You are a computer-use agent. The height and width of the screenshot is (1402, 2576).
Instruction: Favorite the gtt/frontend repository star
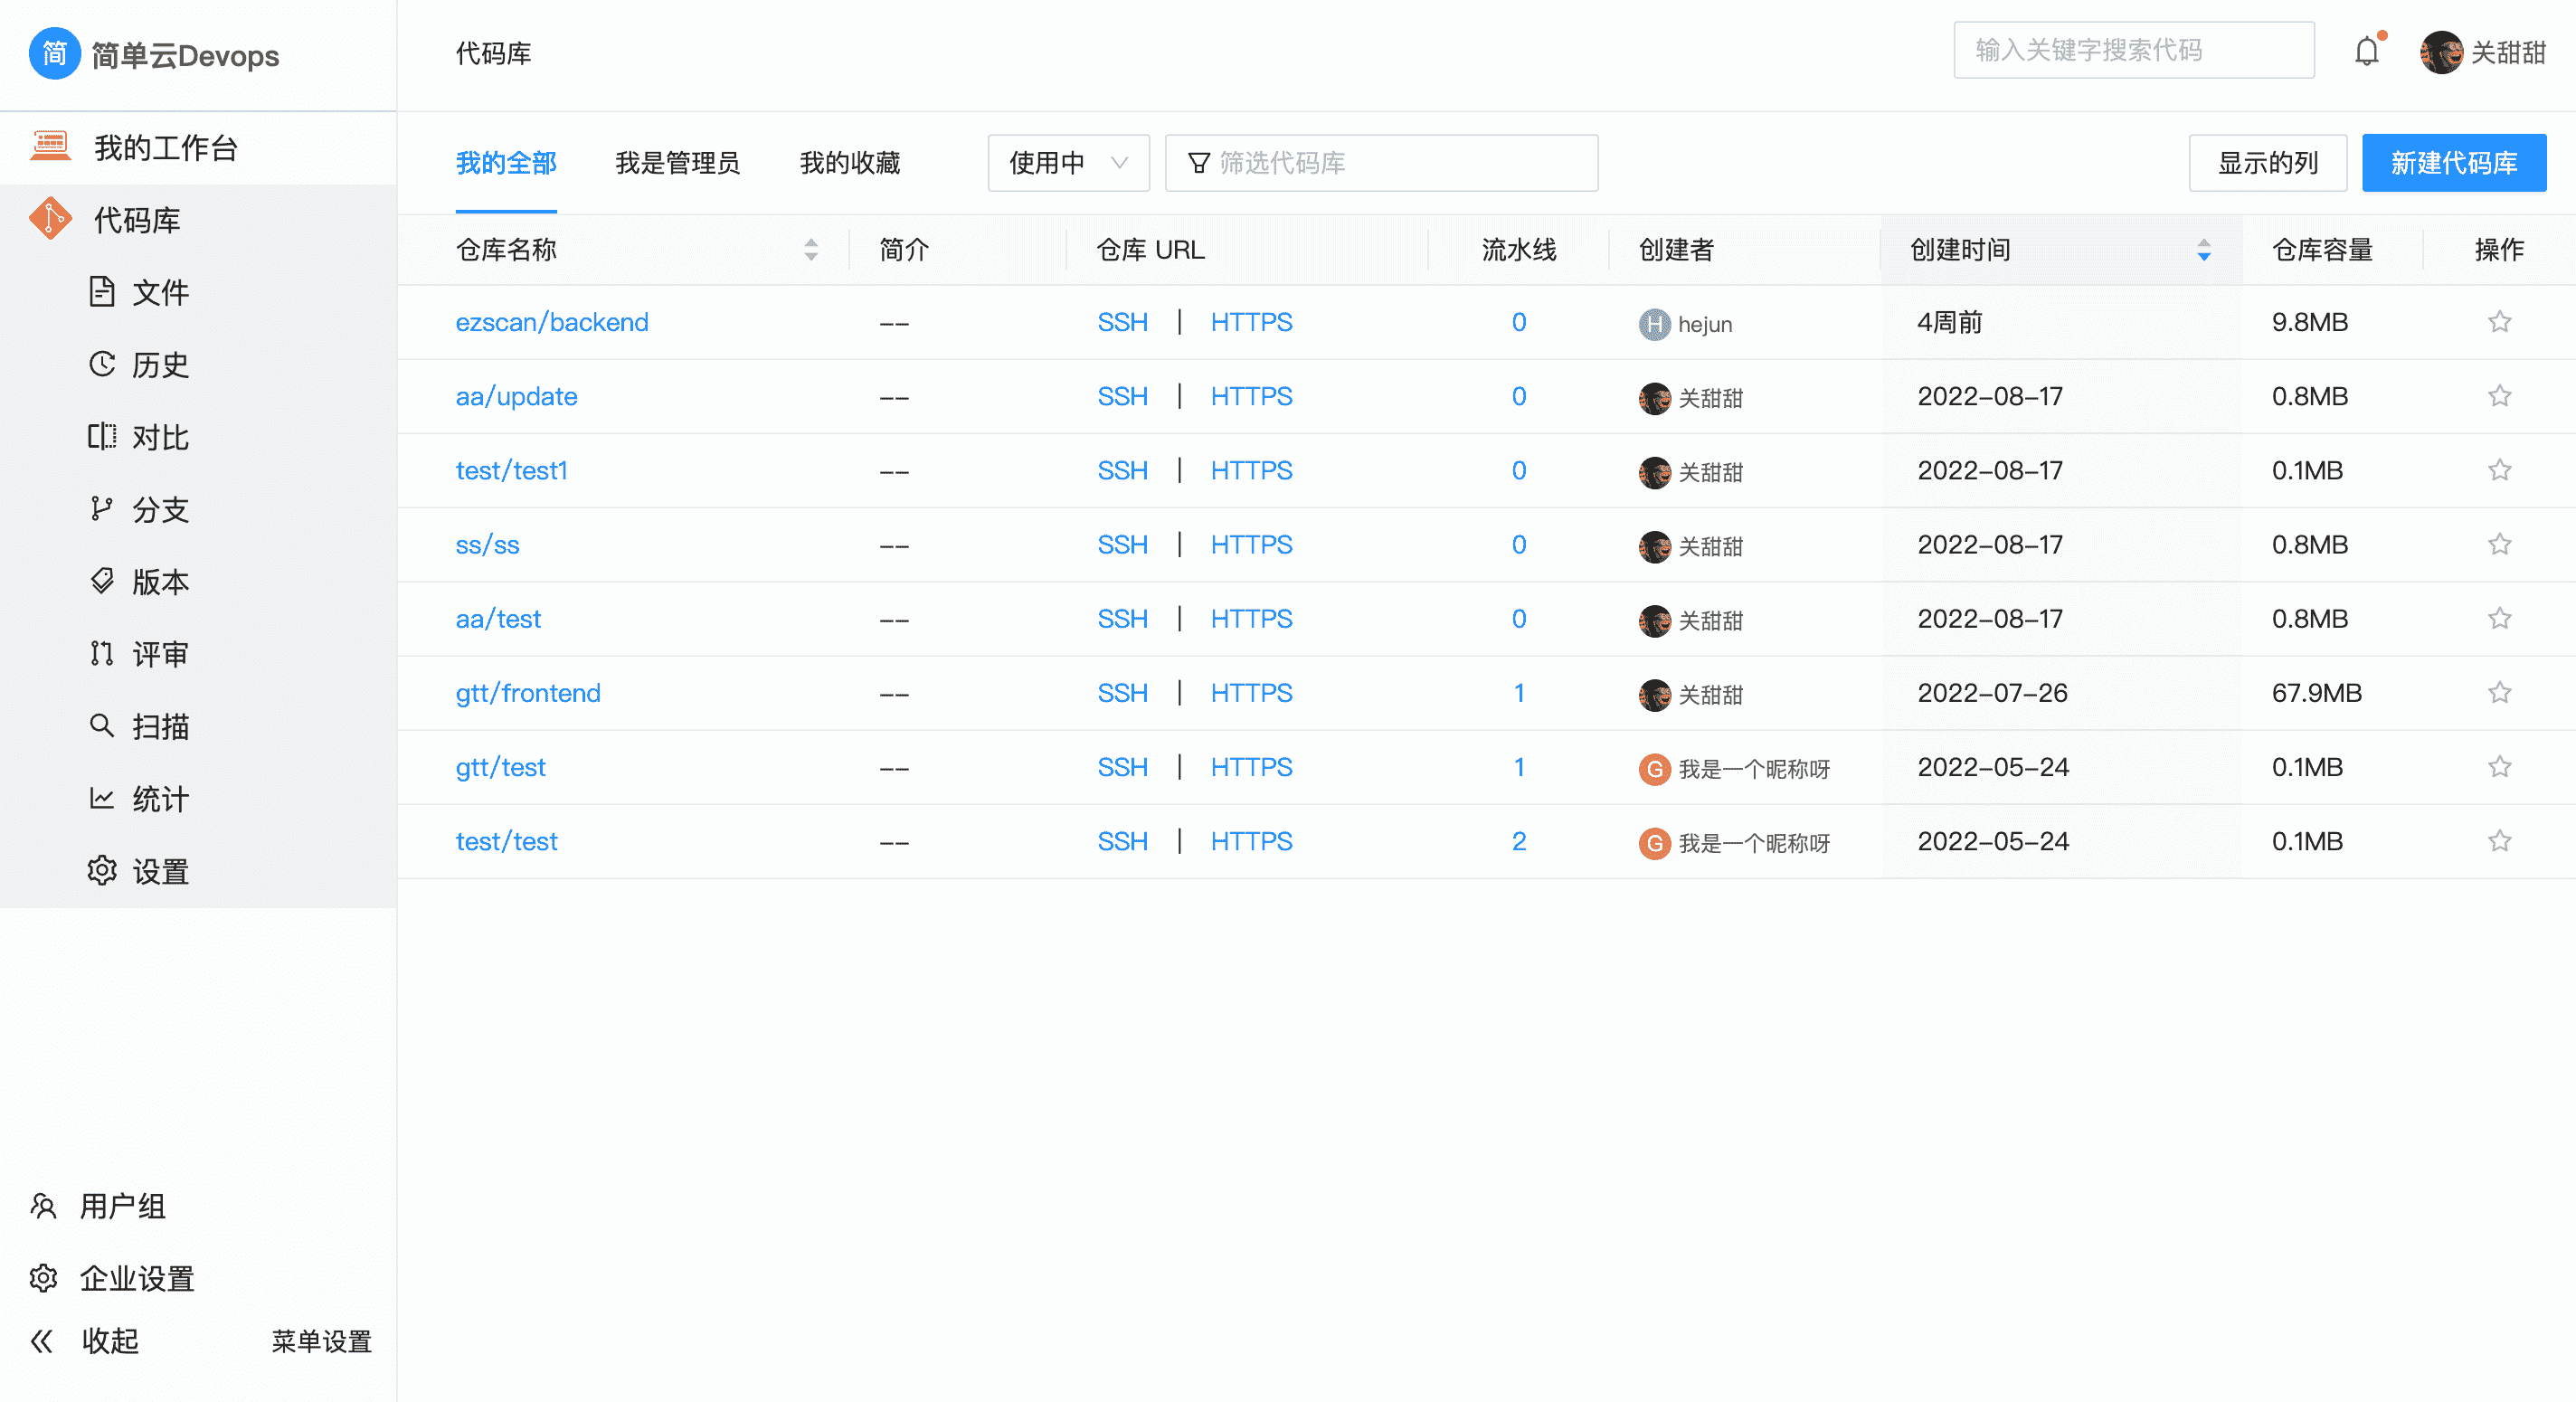[x=2499, y=693]
